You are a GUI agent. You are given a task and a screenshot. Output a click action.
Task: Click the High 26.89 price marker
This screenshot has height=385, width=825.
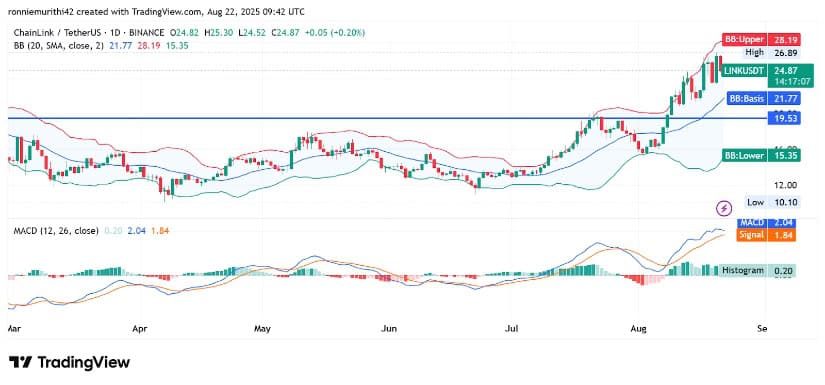[x=772, y=53]
